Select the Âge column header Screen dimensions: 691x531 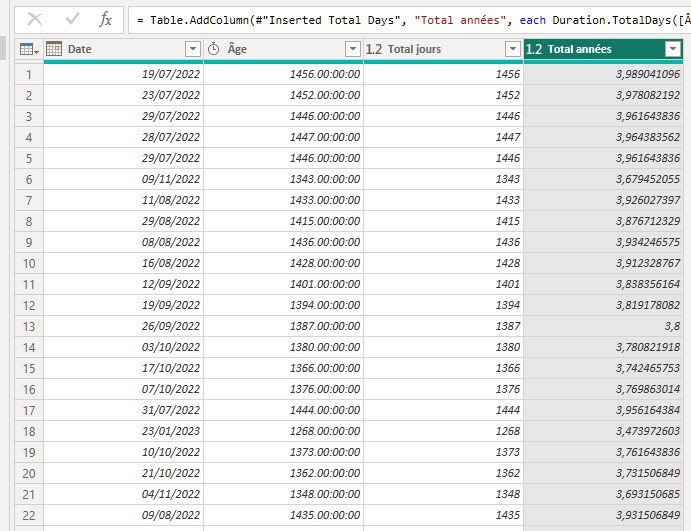283,49
